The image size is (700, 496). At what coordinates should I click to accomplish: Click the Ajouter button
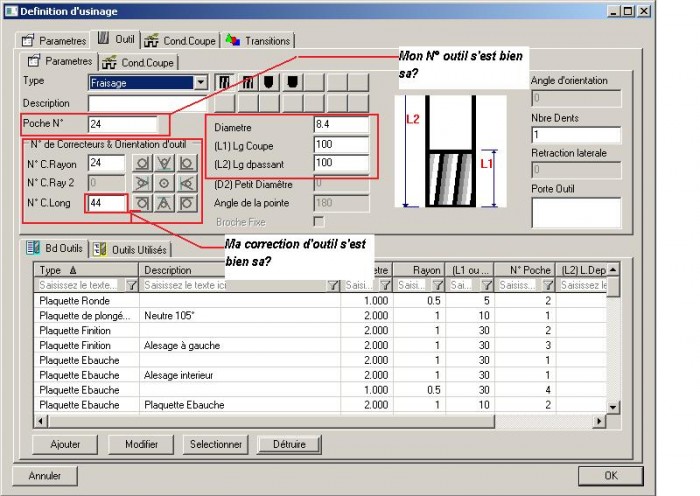coord(65,444)
